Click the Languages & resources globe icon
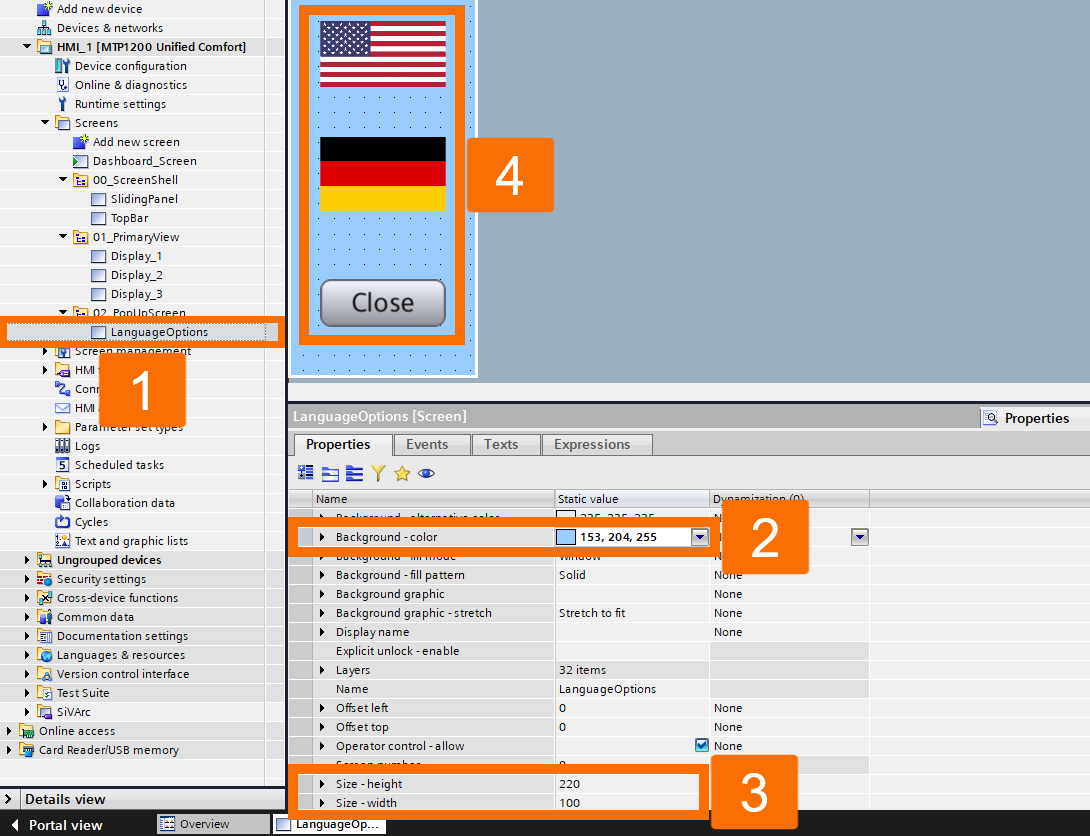The image size is (1090, 836). point(44,655)
